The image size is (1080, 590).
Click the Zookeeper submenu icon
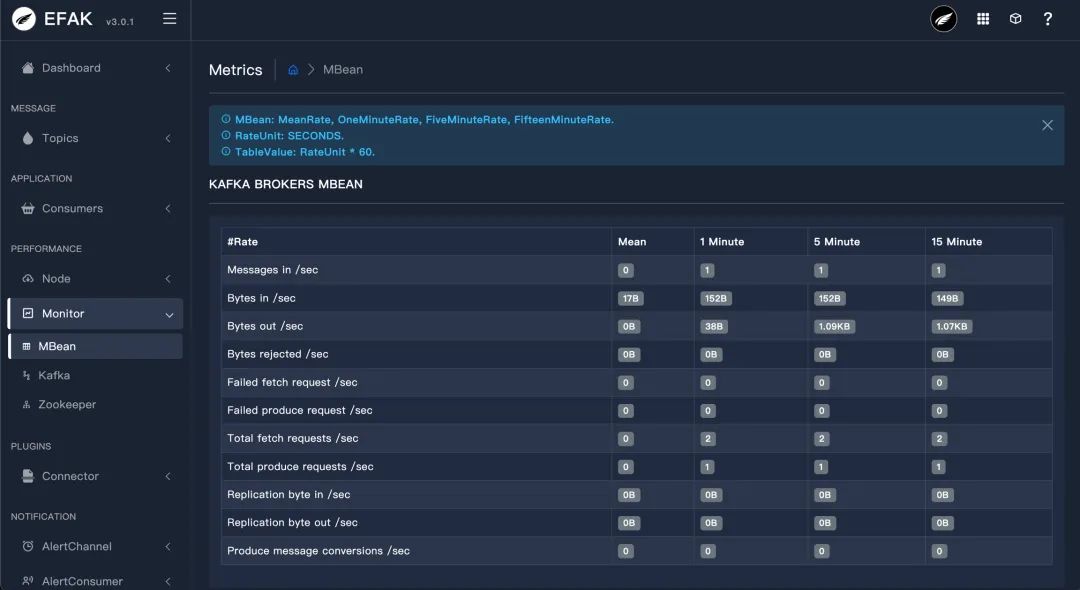(26, 404)
